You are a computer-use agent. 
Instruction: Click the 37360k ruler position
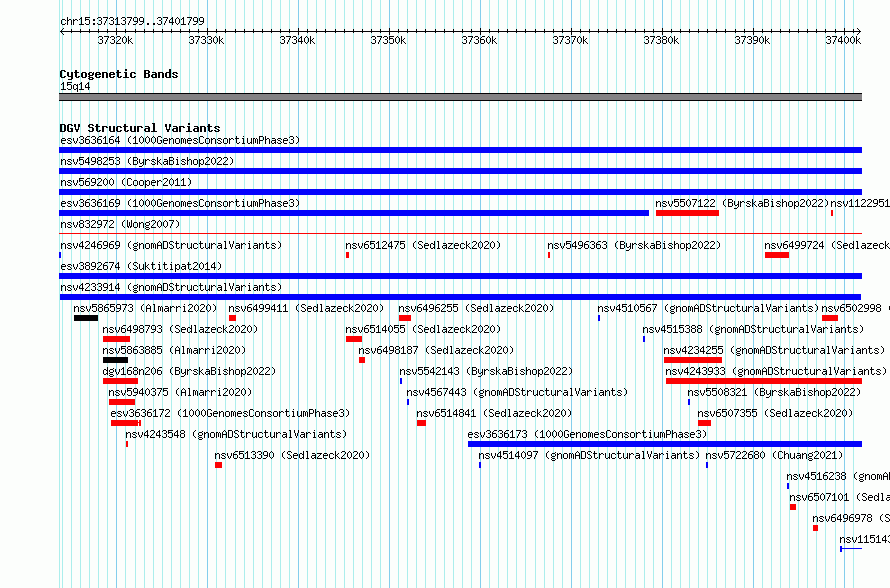coord(479,40)
